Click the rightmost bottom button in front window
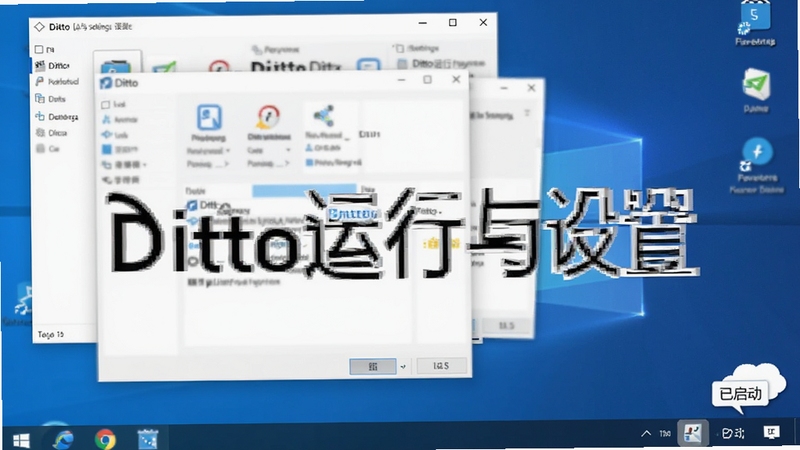This screenshot has width=800, height=450. click(x=441, y=366)
